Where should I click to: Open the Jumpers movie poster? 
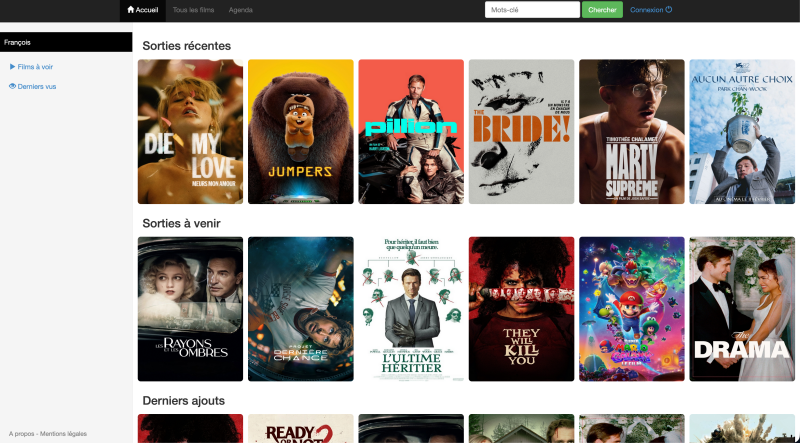[301, 132]
